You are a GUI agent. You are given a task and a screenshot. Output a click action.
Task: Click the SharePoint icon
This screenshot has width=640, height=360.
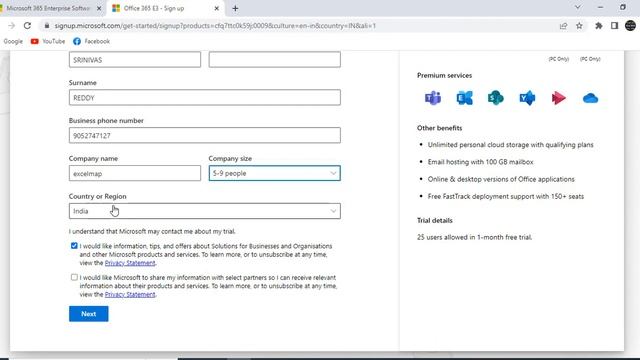pyautogui.click(x=496, y=98)
